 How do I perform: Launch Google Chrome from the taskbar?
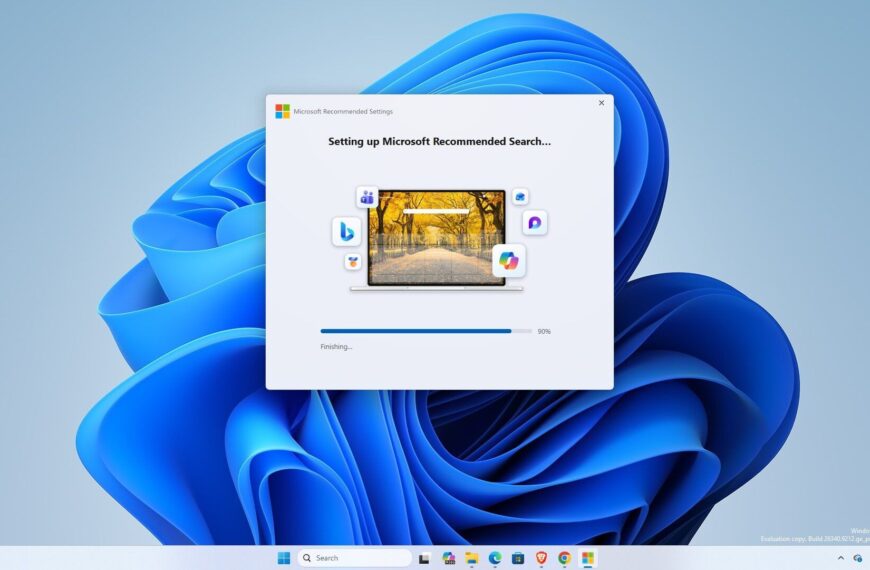[564, 558]
